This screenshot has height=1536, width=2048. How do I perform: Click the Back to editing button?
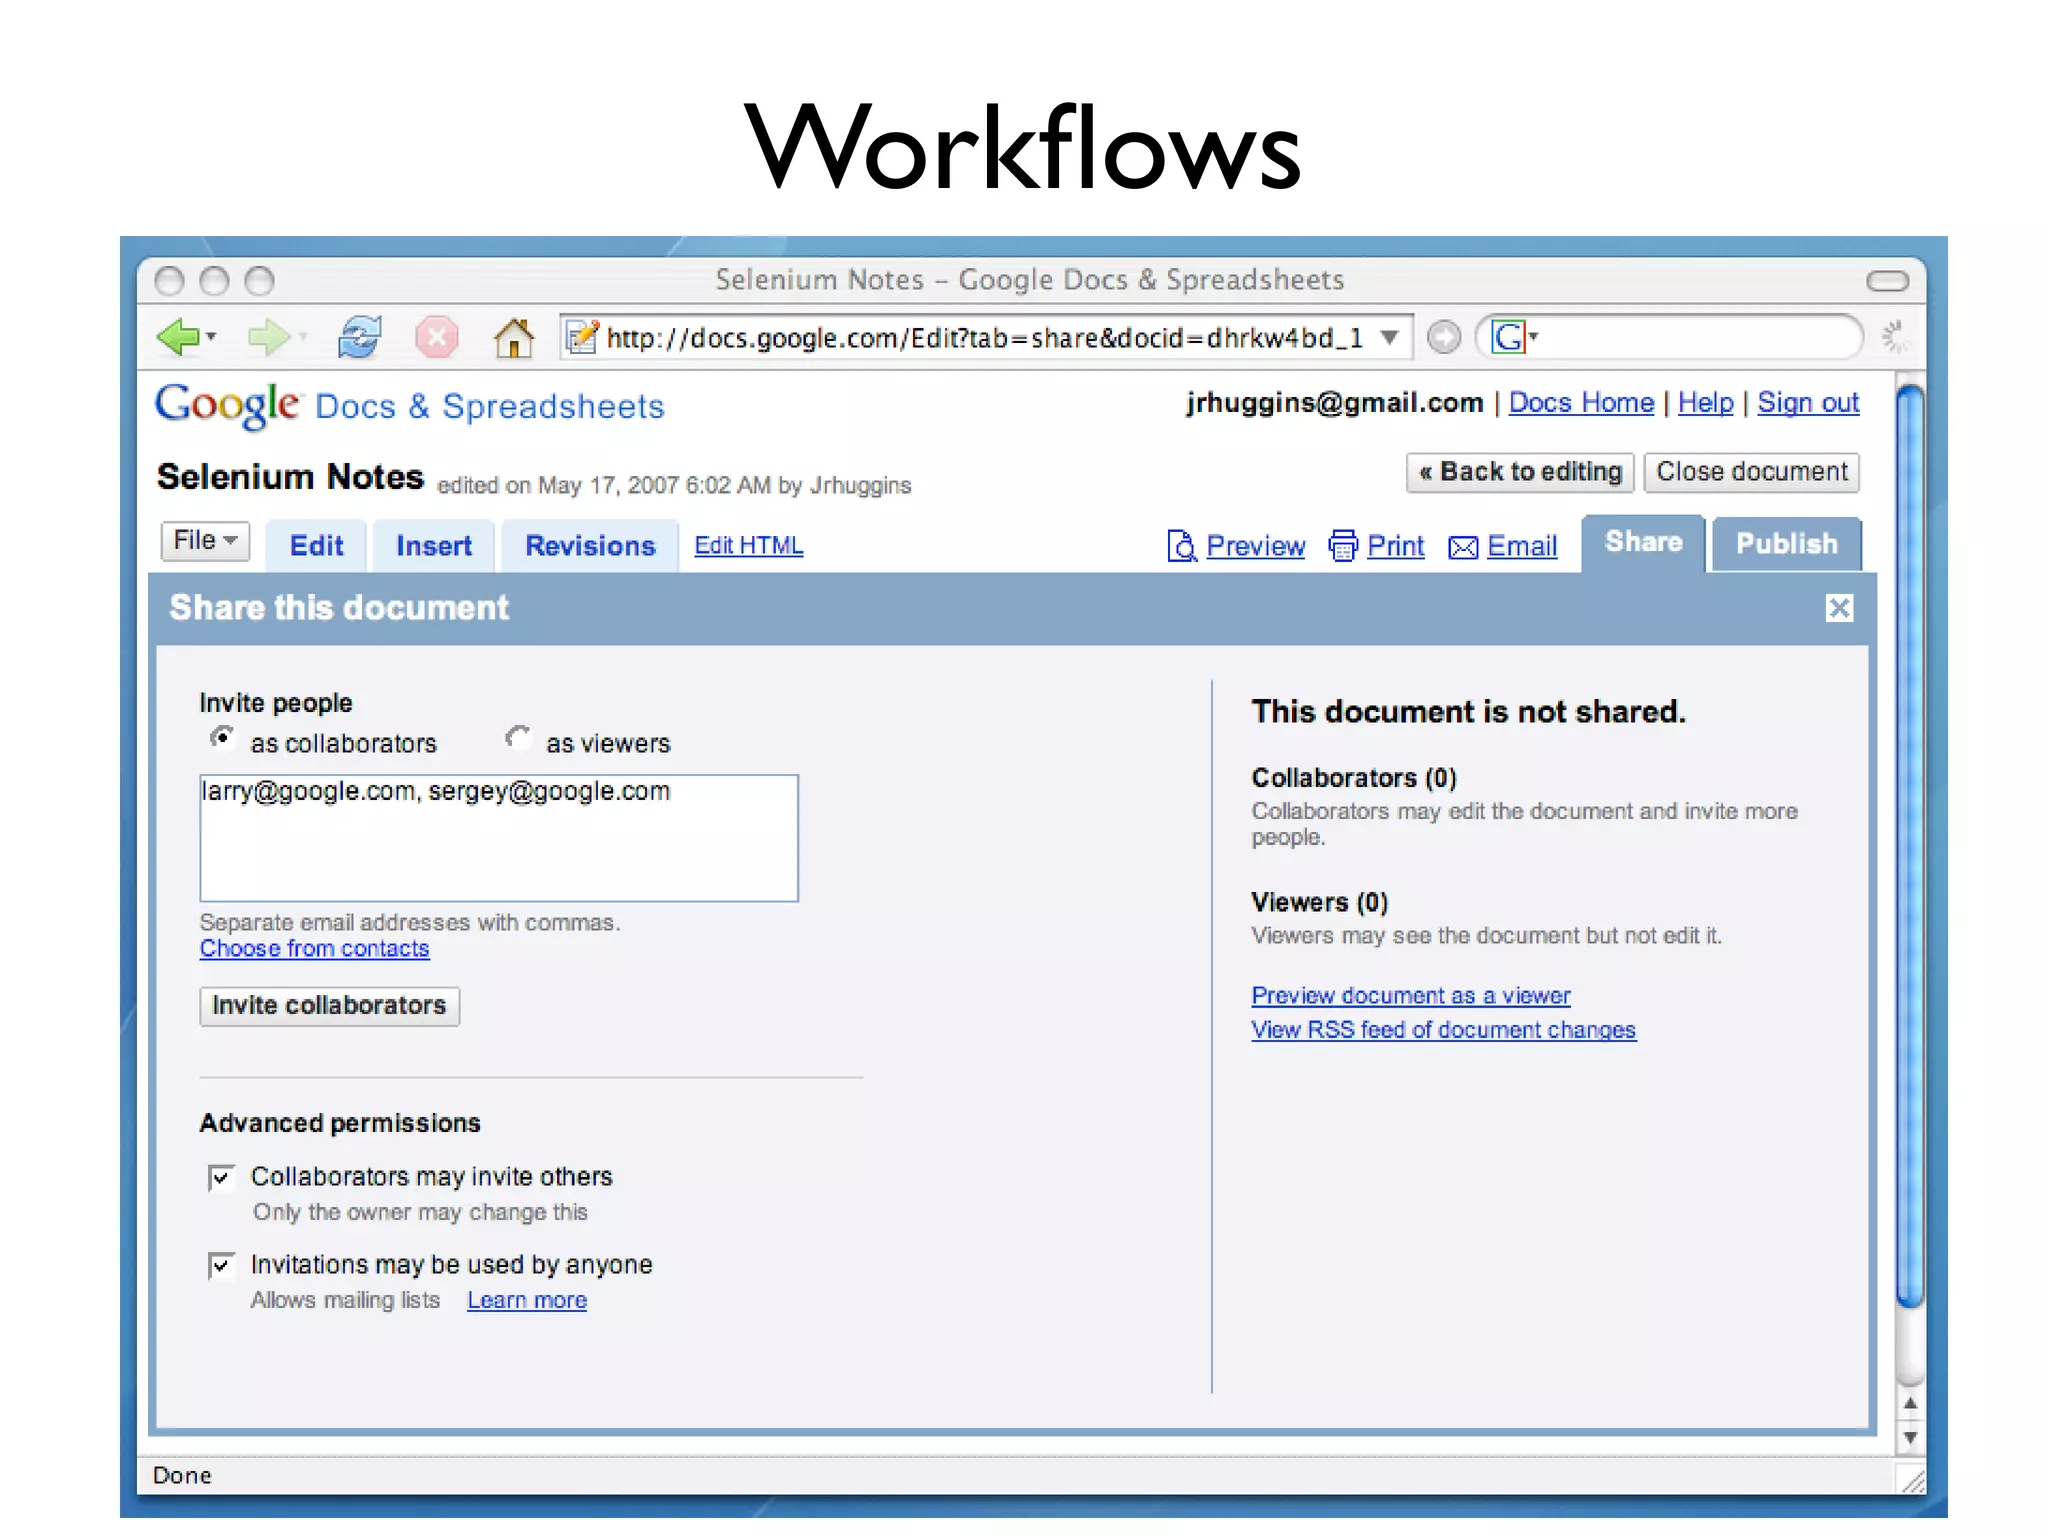coord(1520,472)
